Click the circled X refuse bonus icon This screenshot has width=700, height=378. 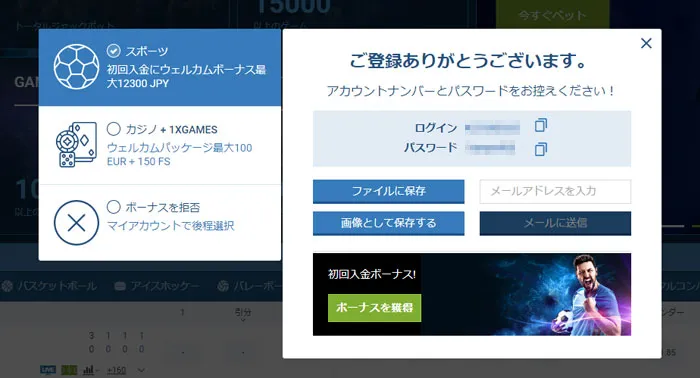pyautogui.click(x=76, y=222)
